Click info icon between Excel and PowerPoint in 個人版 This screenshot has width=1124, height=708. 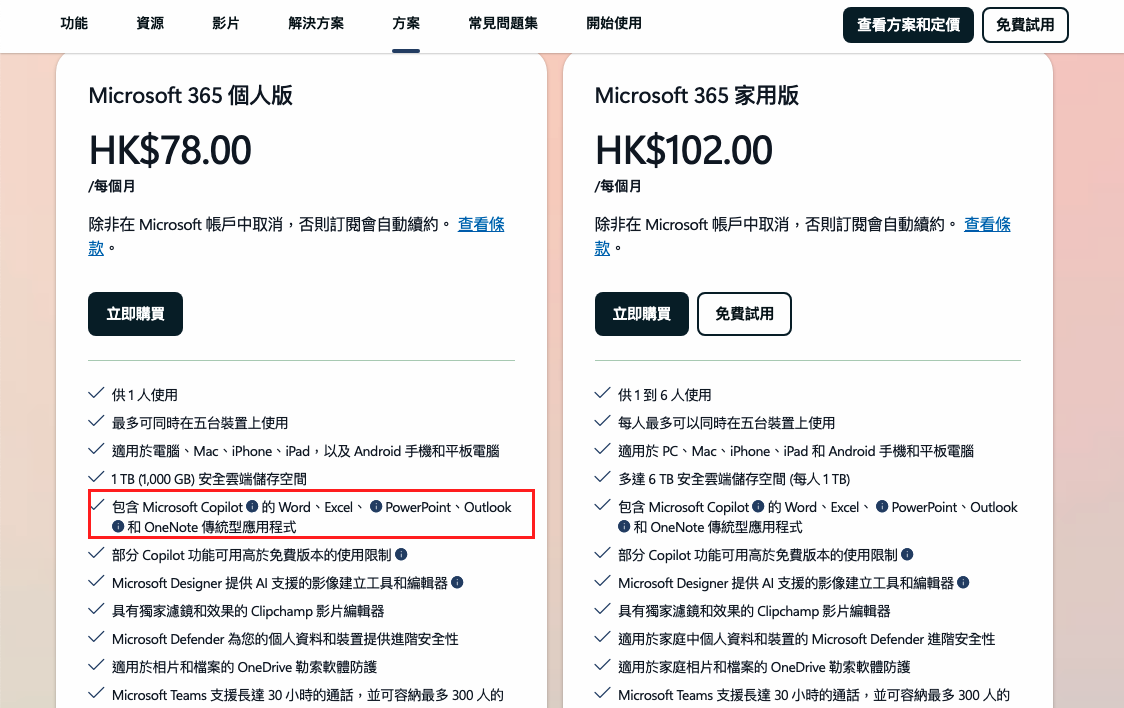pos(376,507)
